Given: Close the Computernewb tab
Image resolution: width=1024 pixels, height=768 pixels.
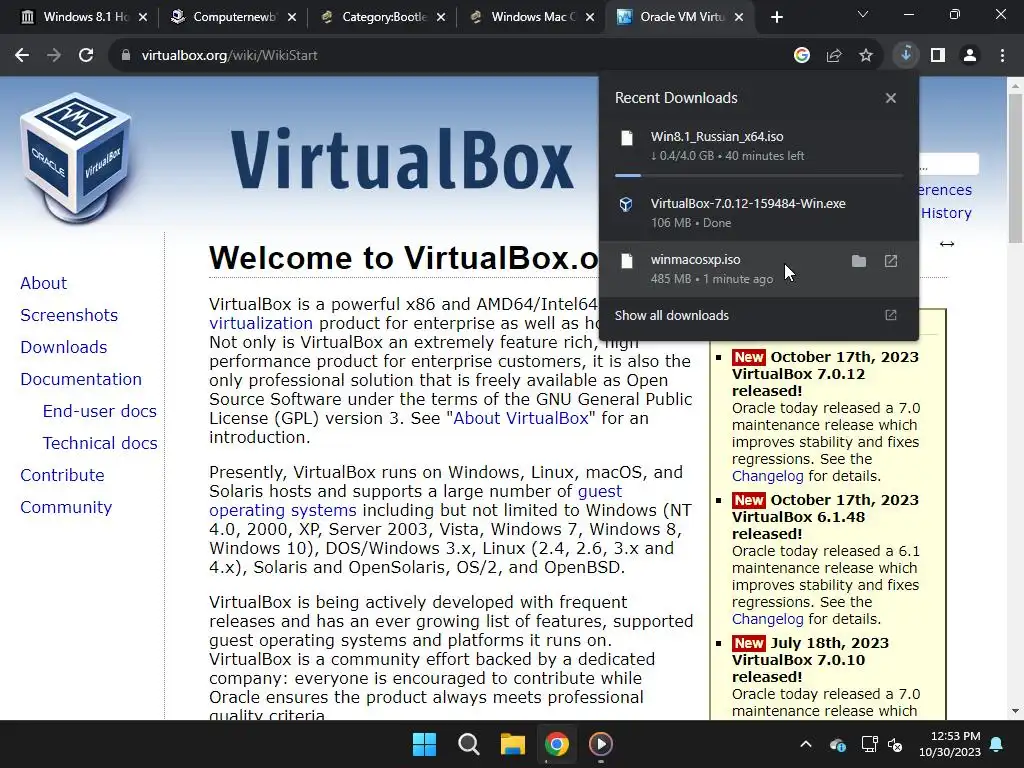Looking at the screenshot, I should coord(292,17).
